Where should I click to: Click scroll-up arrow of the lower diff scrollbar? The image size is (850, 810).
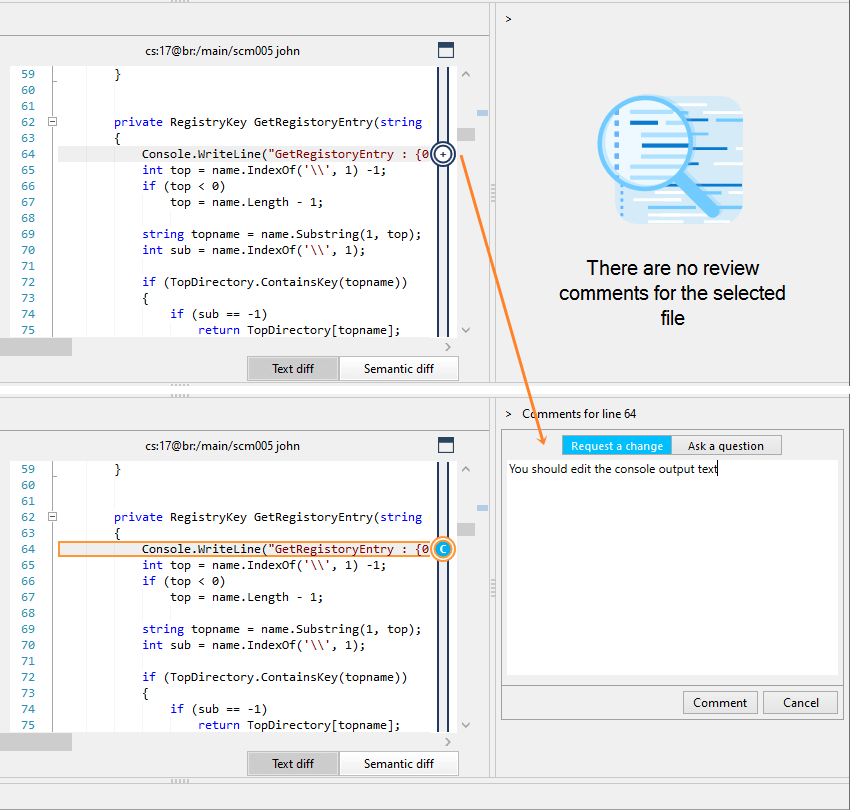coord(466,469)
